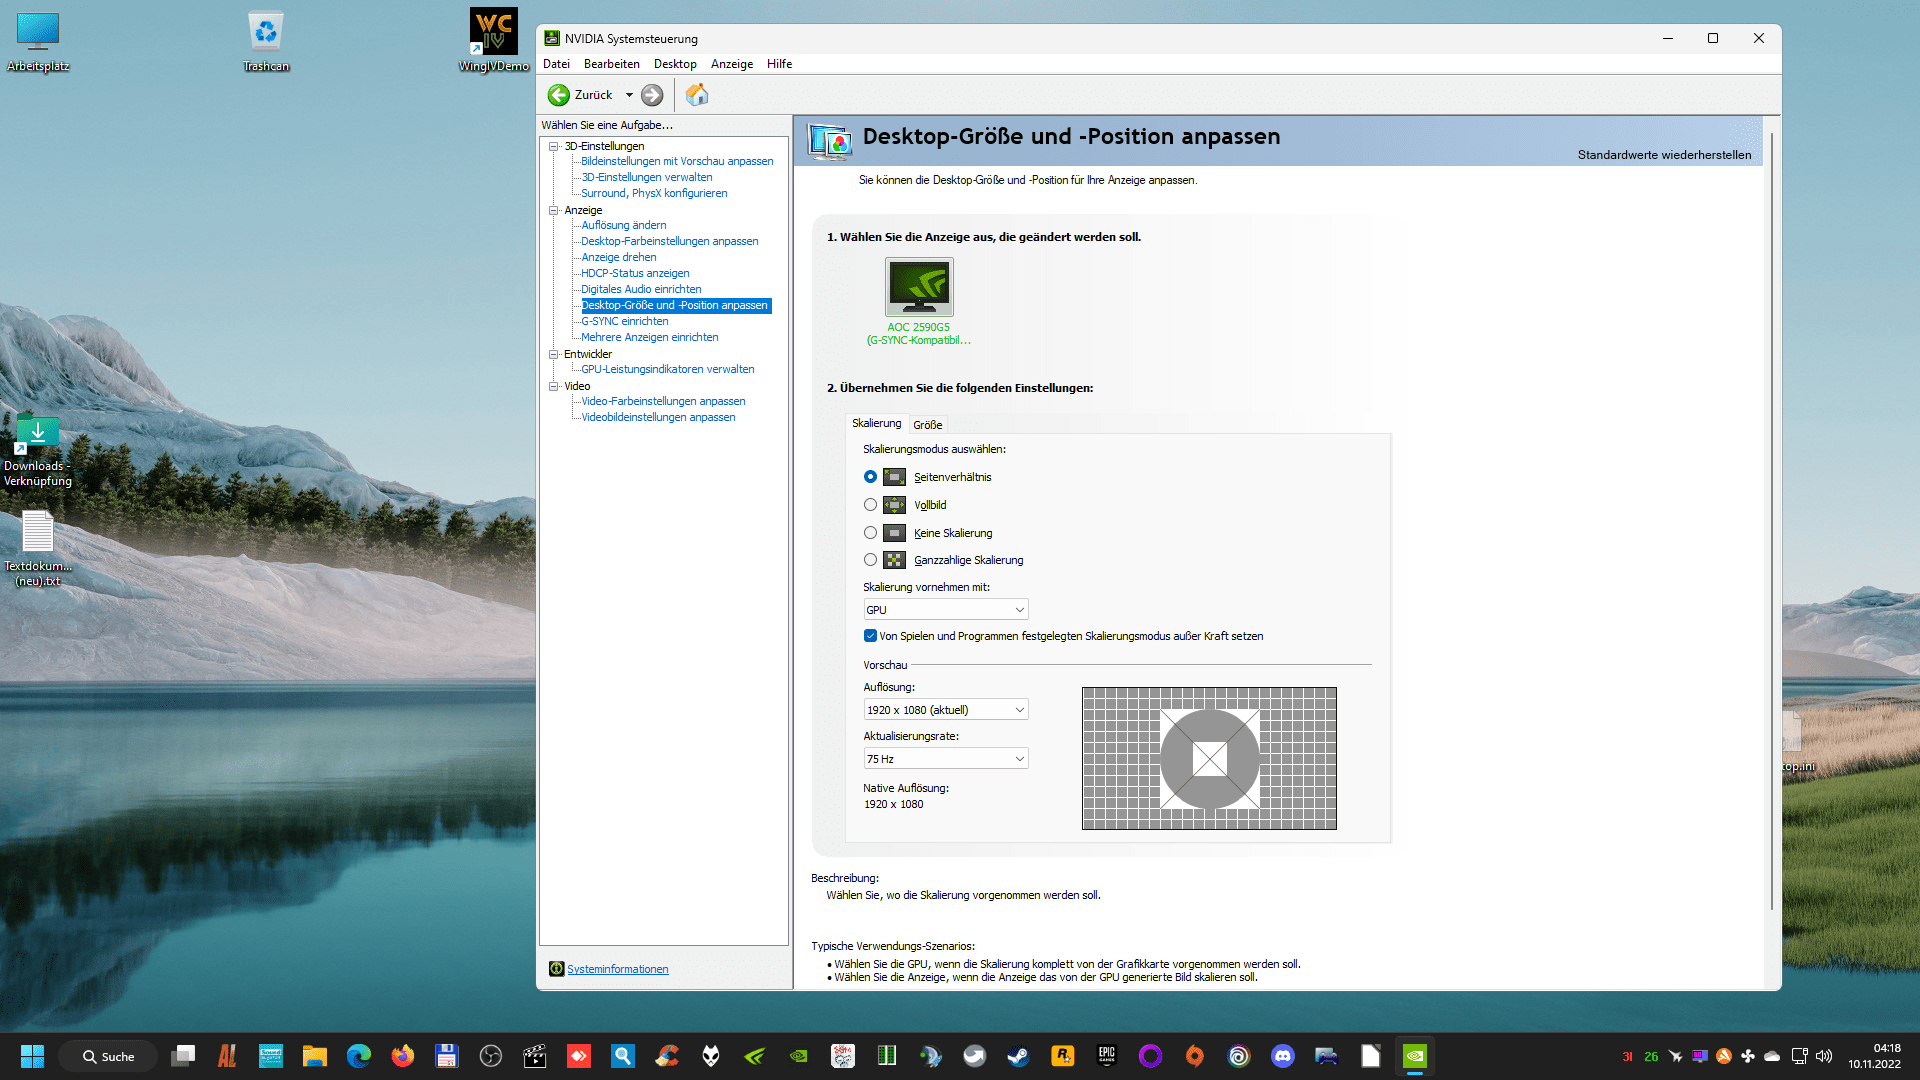Switch to the Größe tab
The height and width of the screenshot is (1080, 1920).
tap(927, 425)
